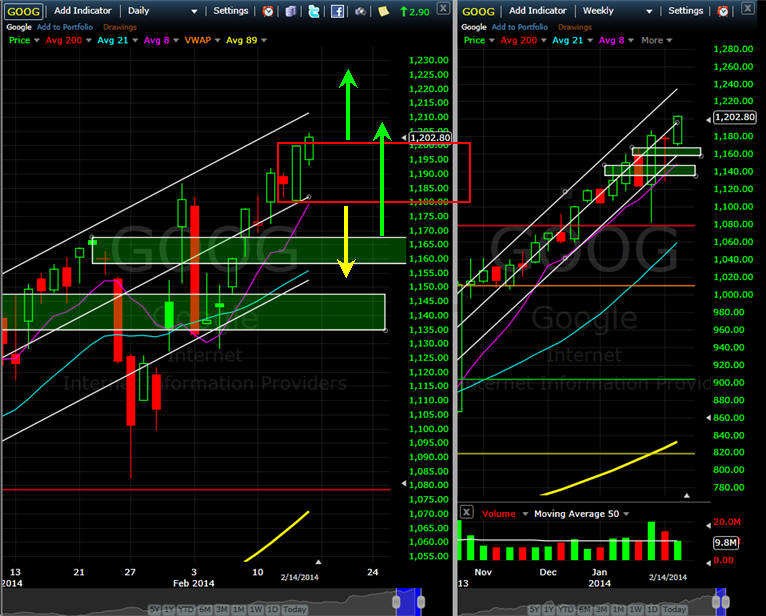Open the yellow sticky note icon in Daily chart
Screen dimensions: 766x616
click(383, 11)
